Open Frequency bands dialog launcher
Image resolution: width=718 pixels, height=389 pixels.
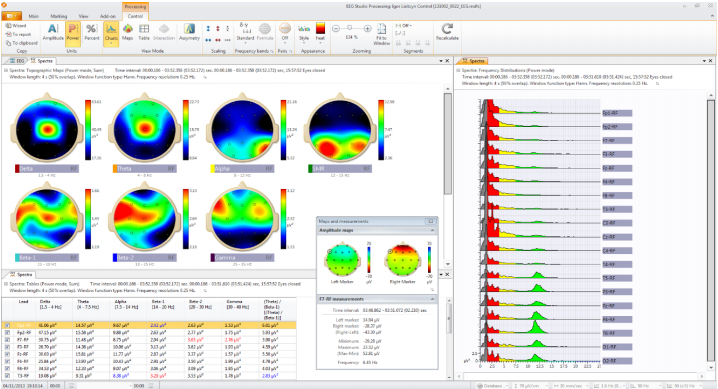272,51
